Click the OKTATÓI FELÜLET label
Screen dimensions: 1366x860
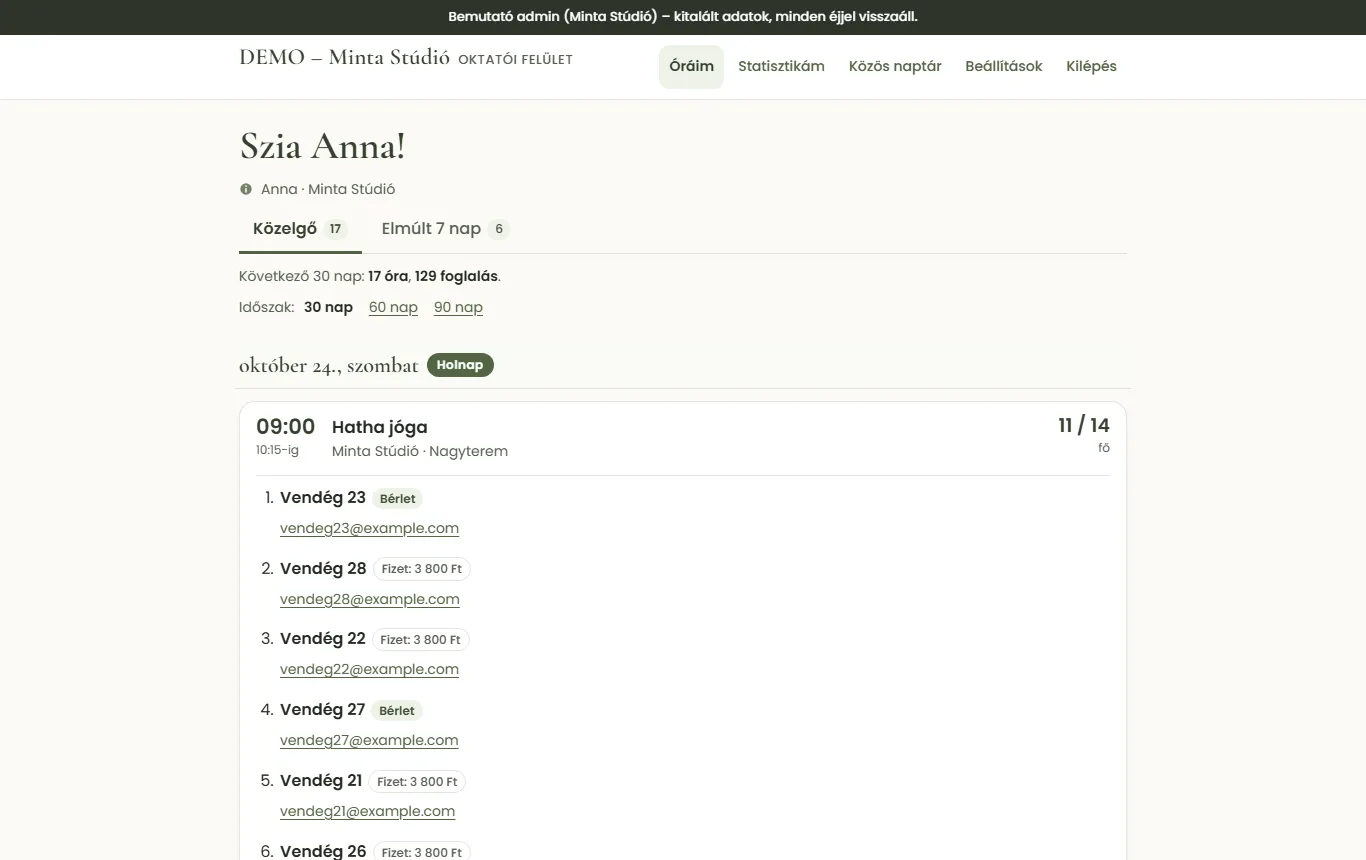(x=515, y=60)
